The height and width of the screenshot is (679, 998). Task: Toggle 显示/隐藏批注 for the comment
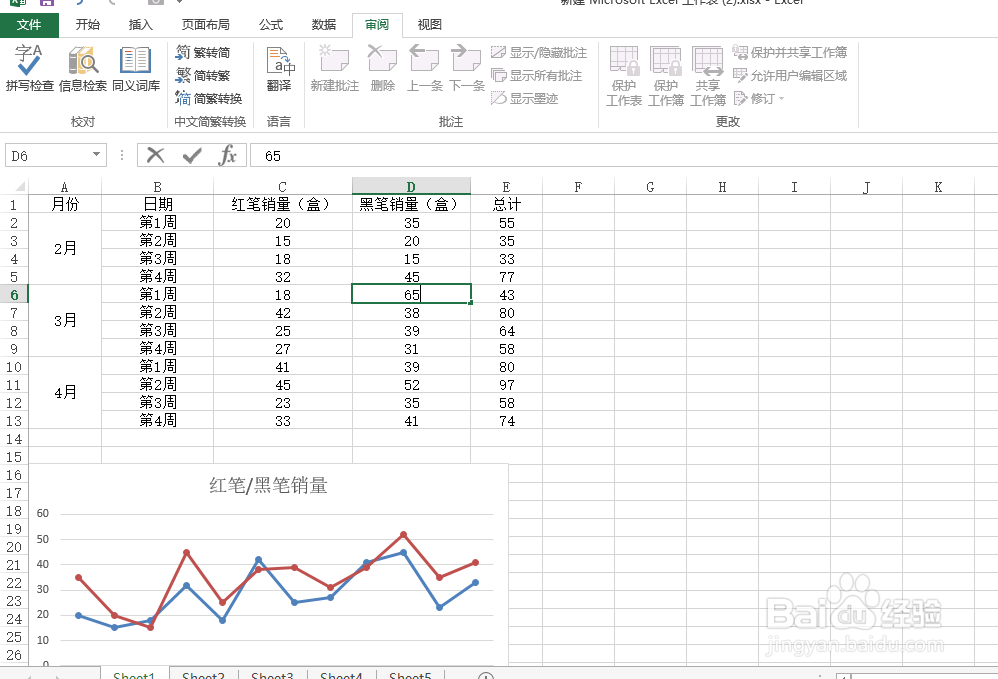(540, 55)
